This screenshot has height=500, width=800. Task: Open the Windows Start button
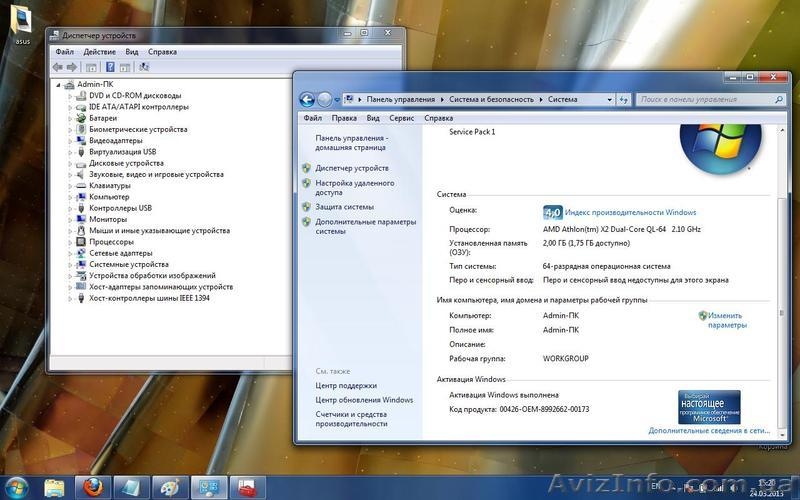tap(16, 487)
